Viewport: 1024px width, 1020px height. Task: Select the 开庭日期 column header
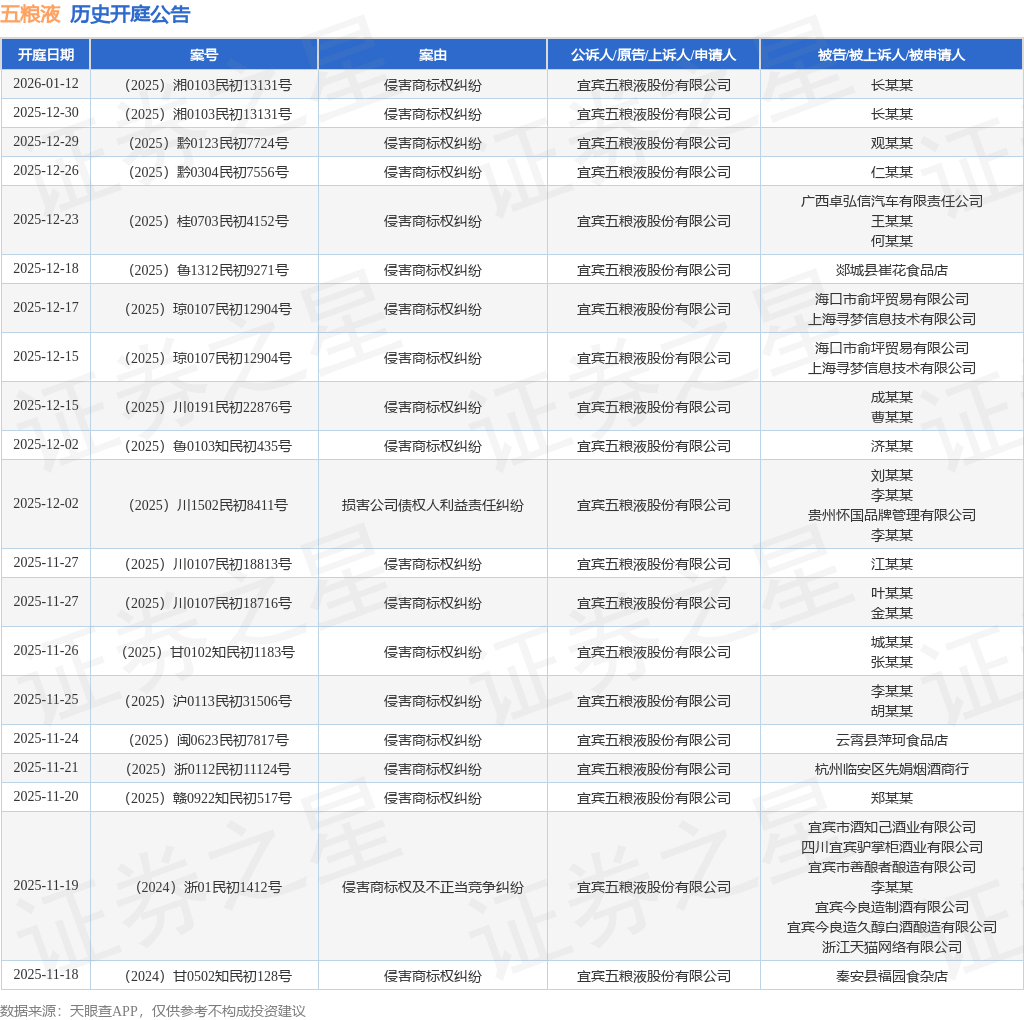coord(46,55)
